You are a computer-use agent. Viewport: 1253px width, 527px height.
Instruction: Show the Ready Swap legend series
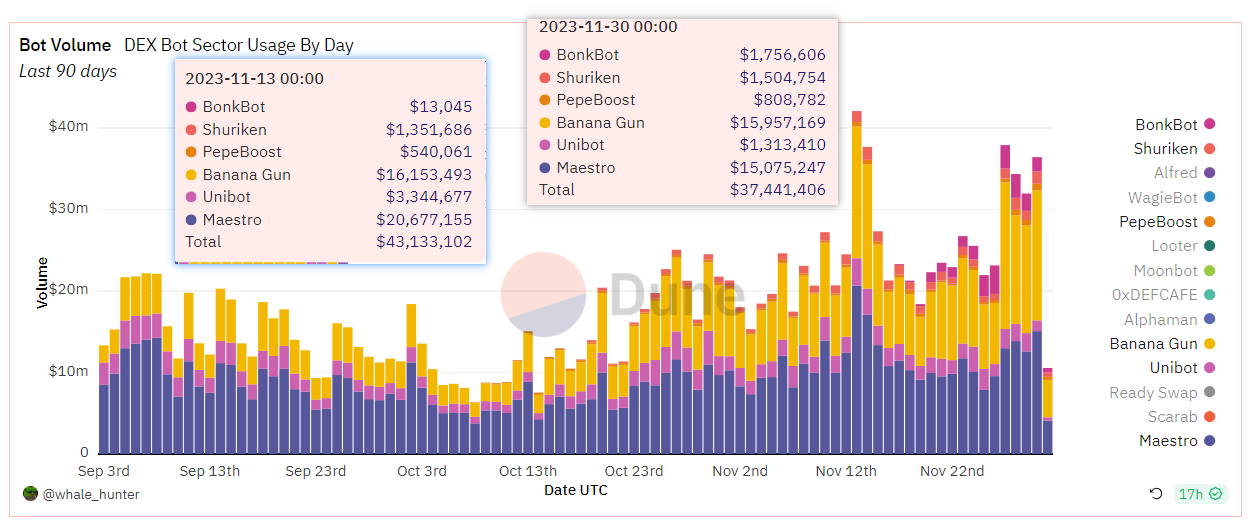[x=1153, y=393]
